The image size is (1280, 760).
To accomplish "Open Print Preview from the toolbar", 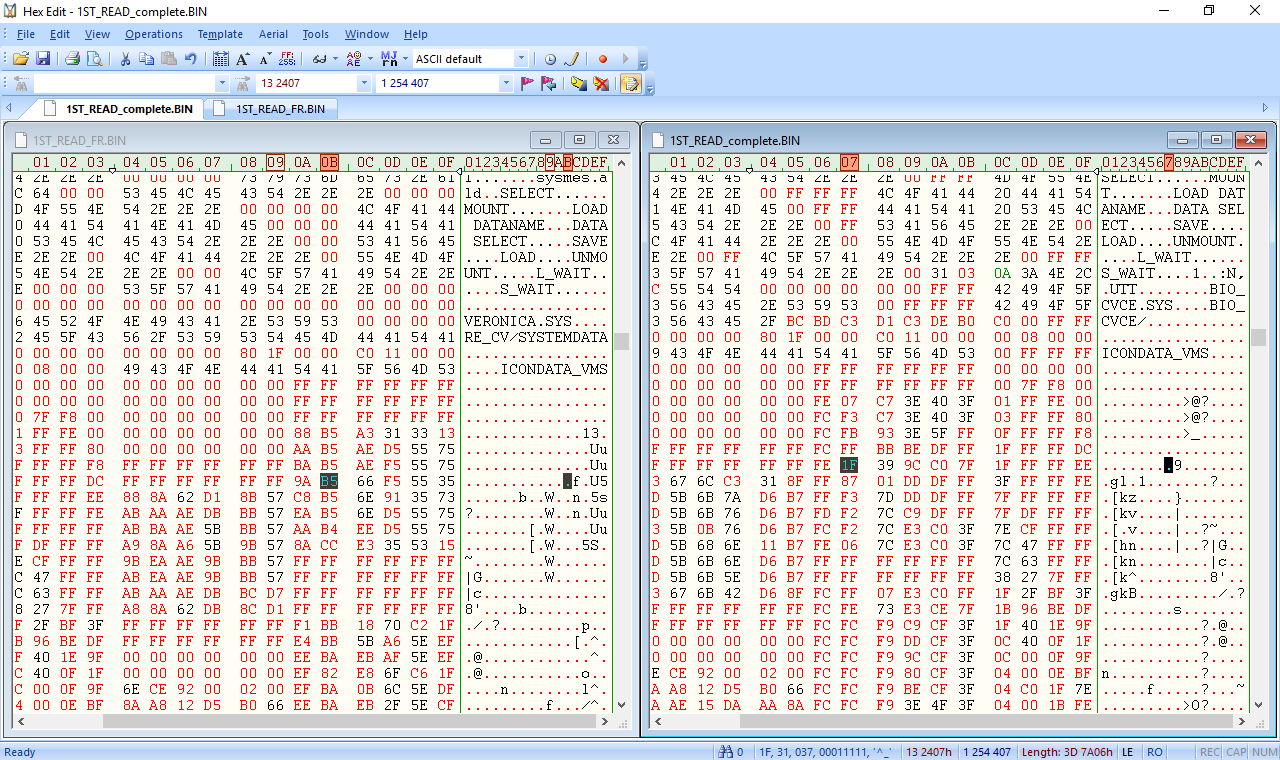I will [x=95, y=59].
